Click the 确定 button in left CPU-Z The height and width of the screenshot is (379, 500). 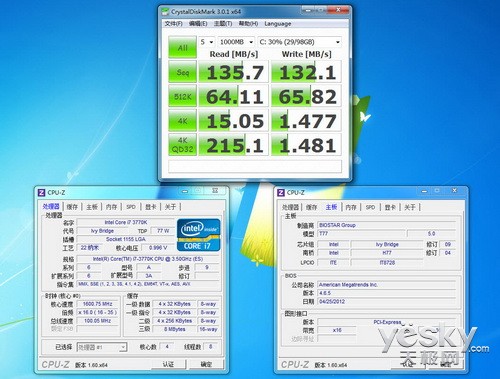[206, 364]
